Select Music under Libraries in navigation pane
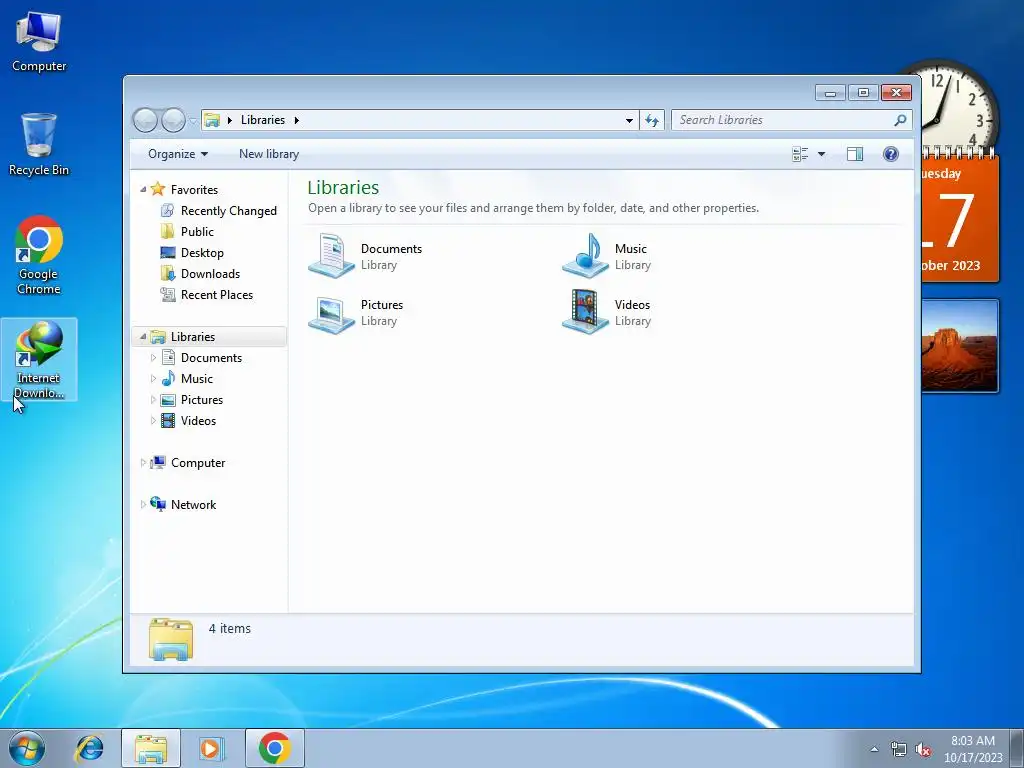1024x768 pixels. point(197,379)
